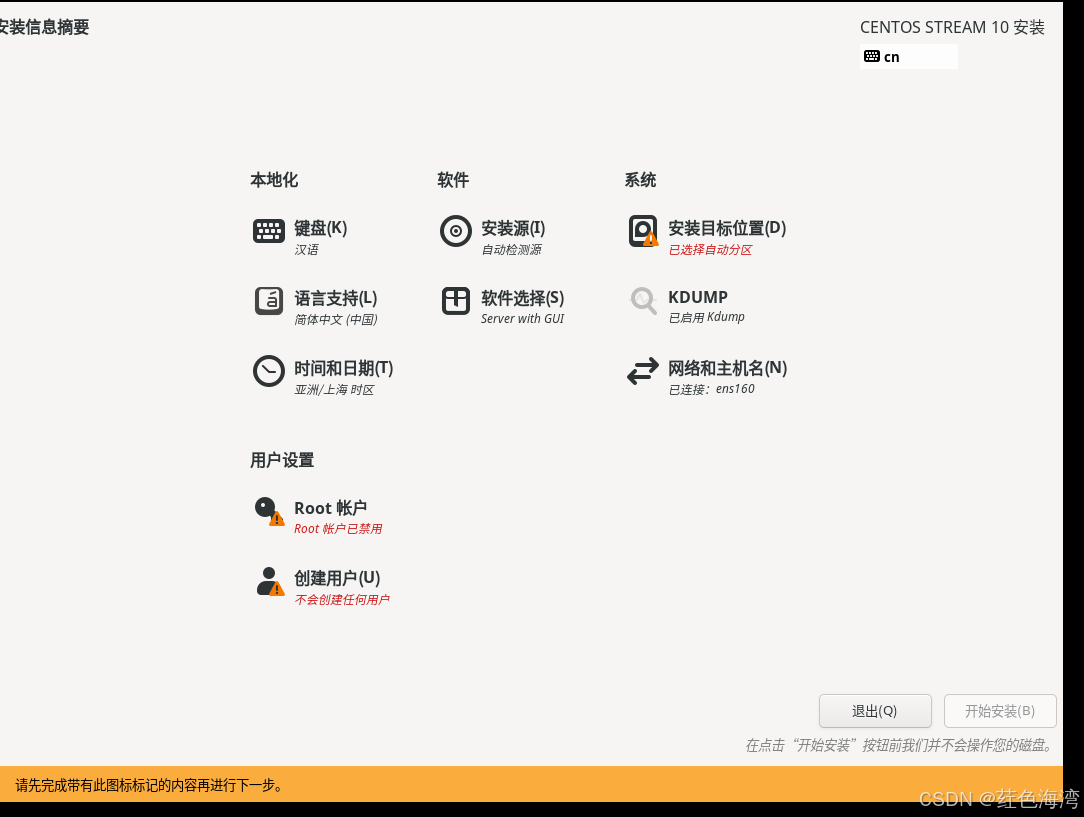Open the 创建用户(U) label
Image resolution: width=1084 pixels, height=817 pixels.
(x=337, y=578)
